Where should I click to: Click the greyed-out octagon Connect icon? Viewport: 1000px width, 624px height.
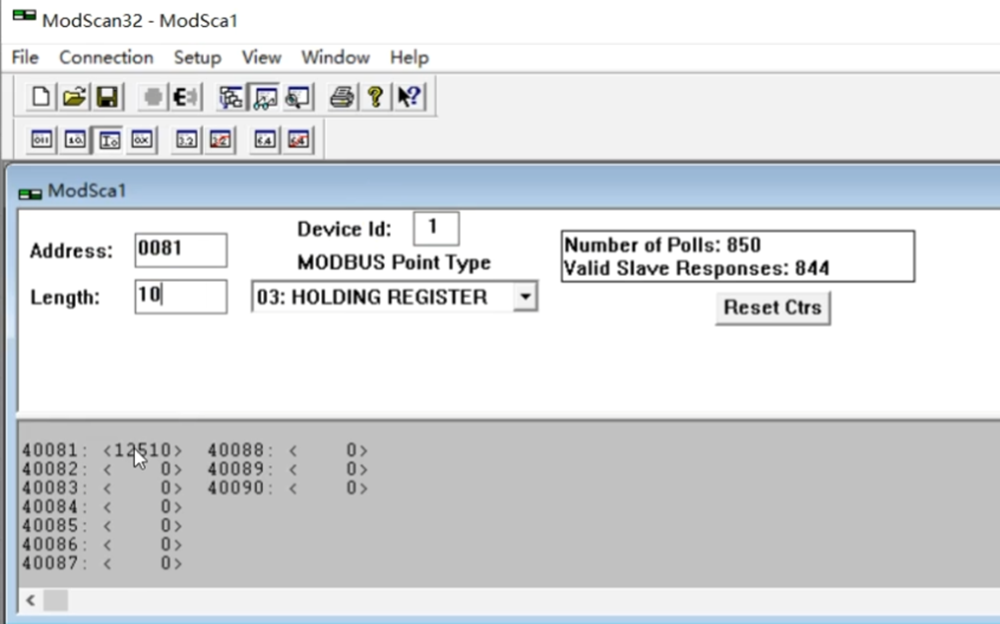tap(152, 97)
